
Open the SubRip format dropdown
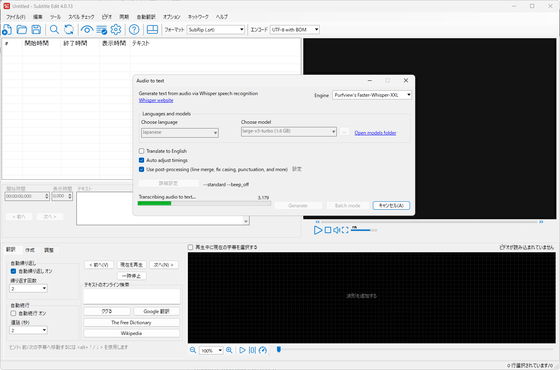[216, 30]
